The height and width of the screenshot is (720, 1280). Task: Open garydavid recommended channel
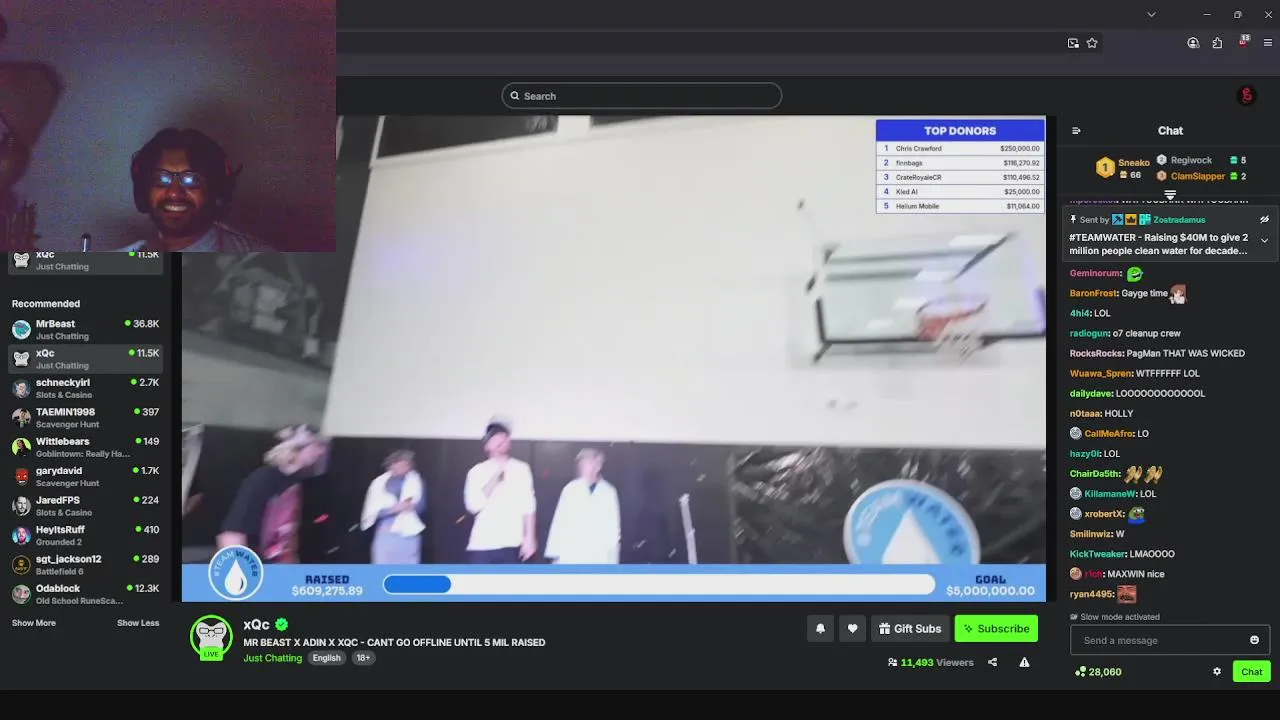click(x=85, y=477)
